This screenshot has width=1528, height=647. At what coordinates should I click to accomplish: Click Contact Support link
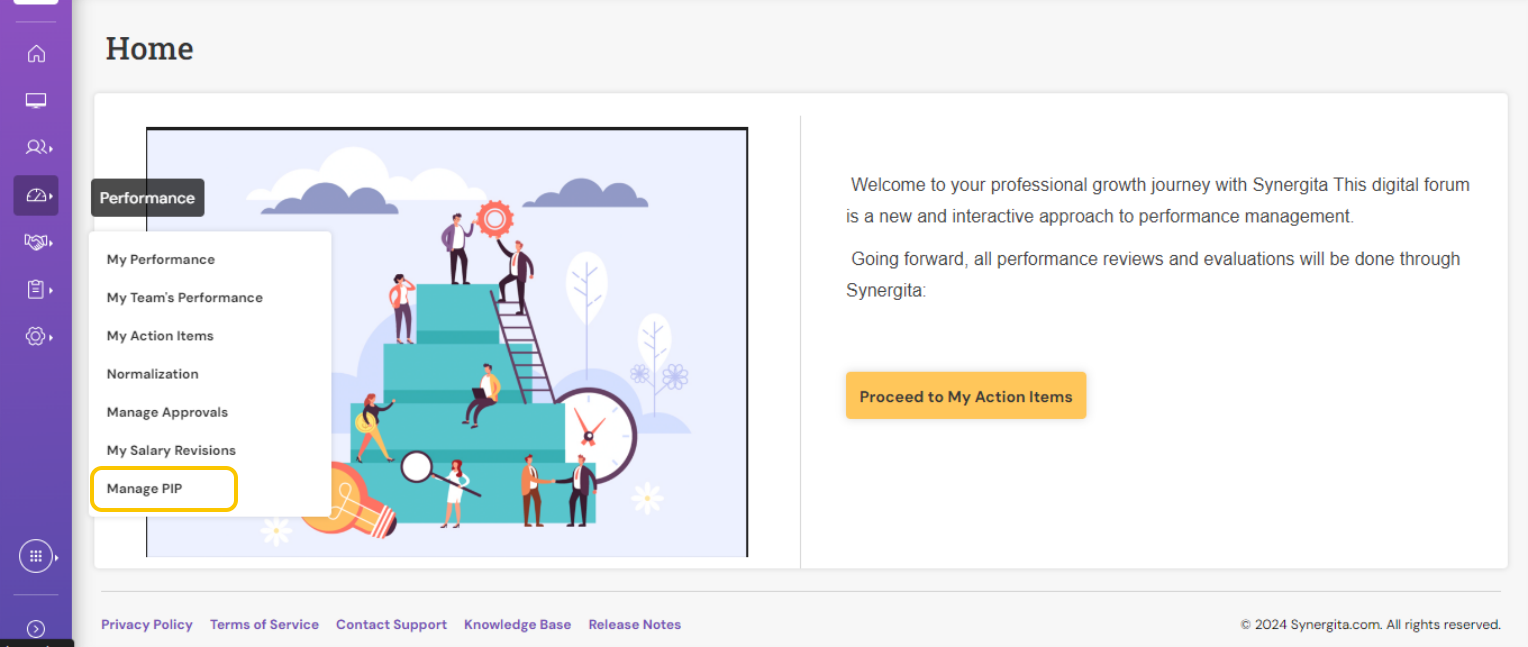(x=391, y=624)
